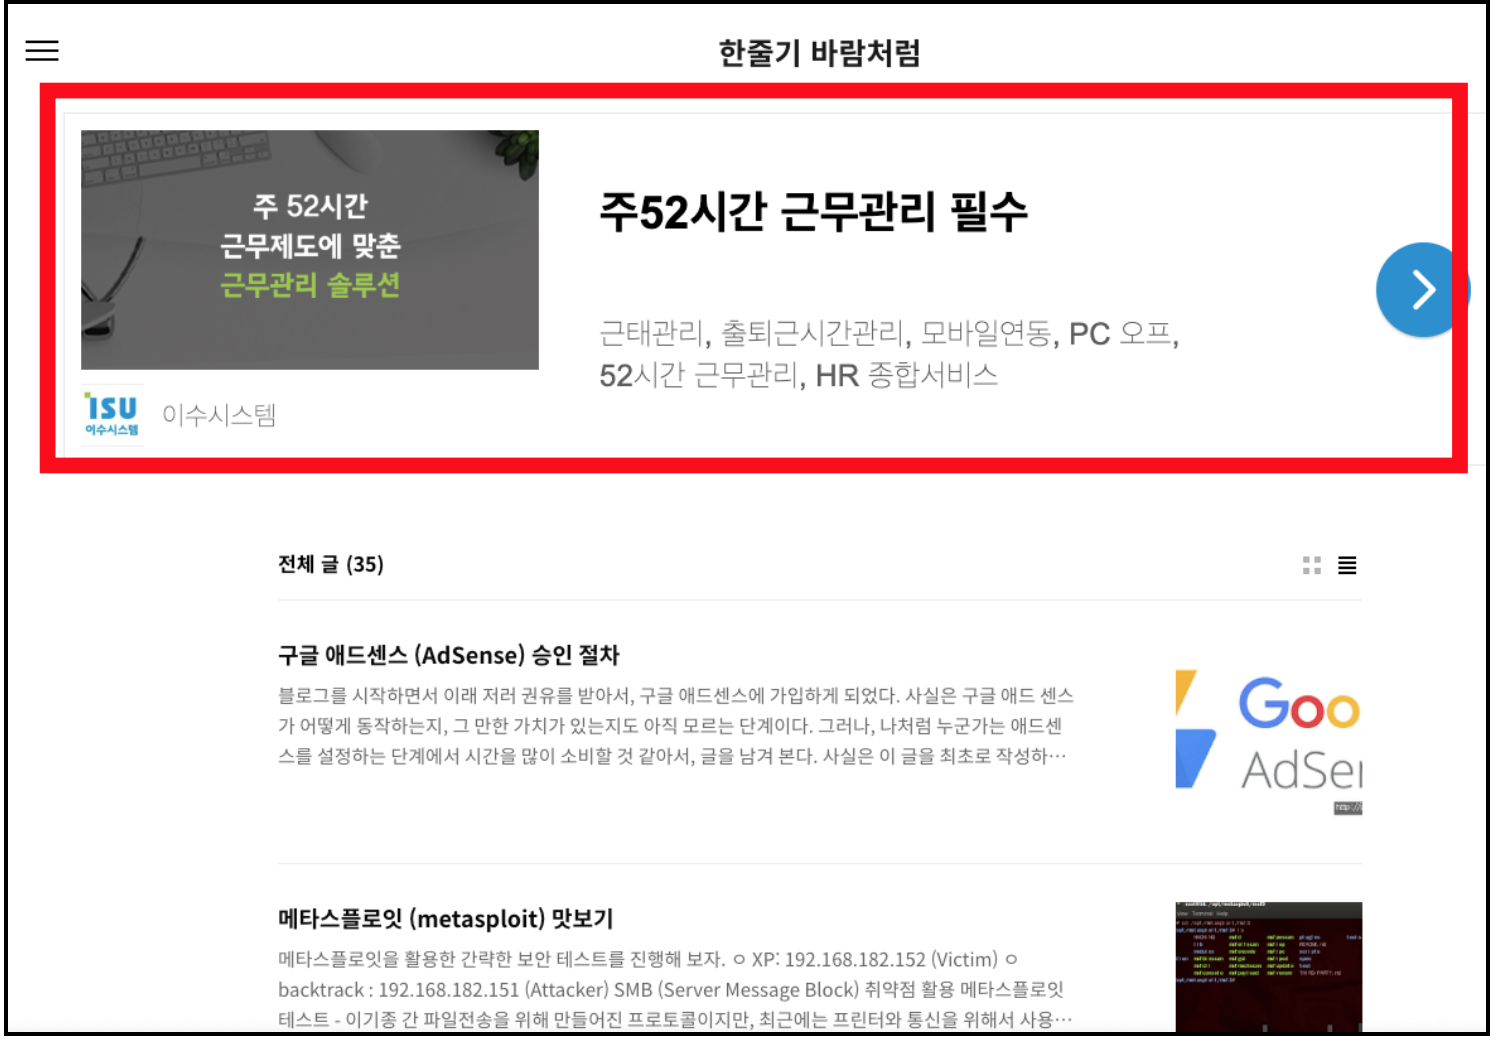Click AdSense post excerpt starting 블로그를 시작하면서
This screenshot has height=1046, width=1502.
click(x=676, y=726)
